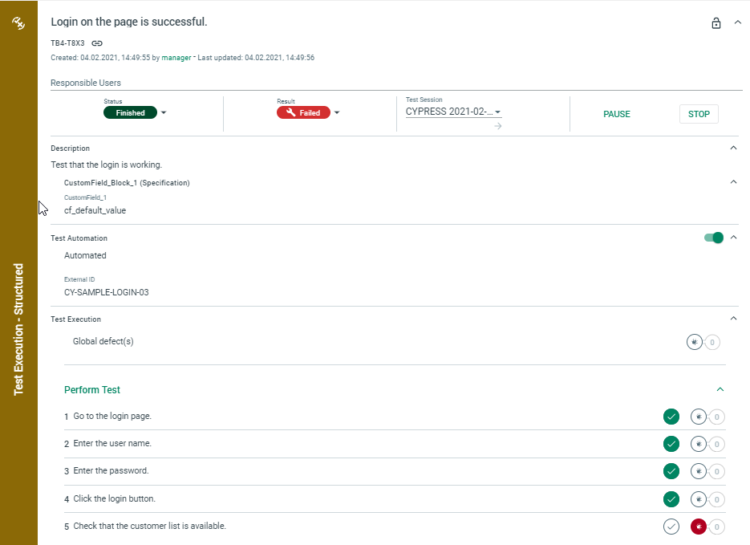Screen dimensions: 750x545
Task: Click the title Login on the page is successful
Action: coord(129,22)
